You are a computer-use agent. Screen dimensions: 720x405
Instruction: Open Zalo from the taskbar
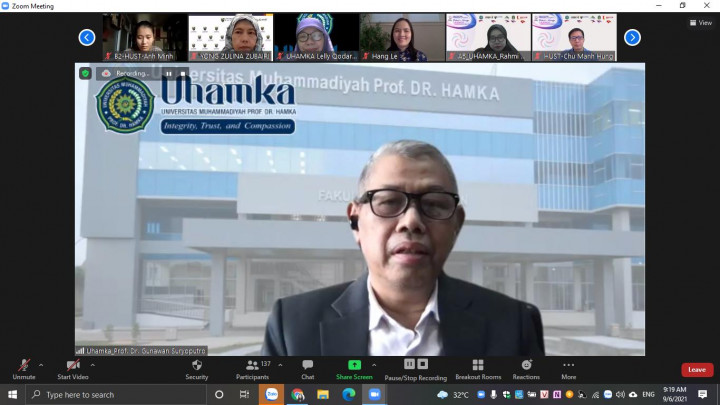point(271,394)
